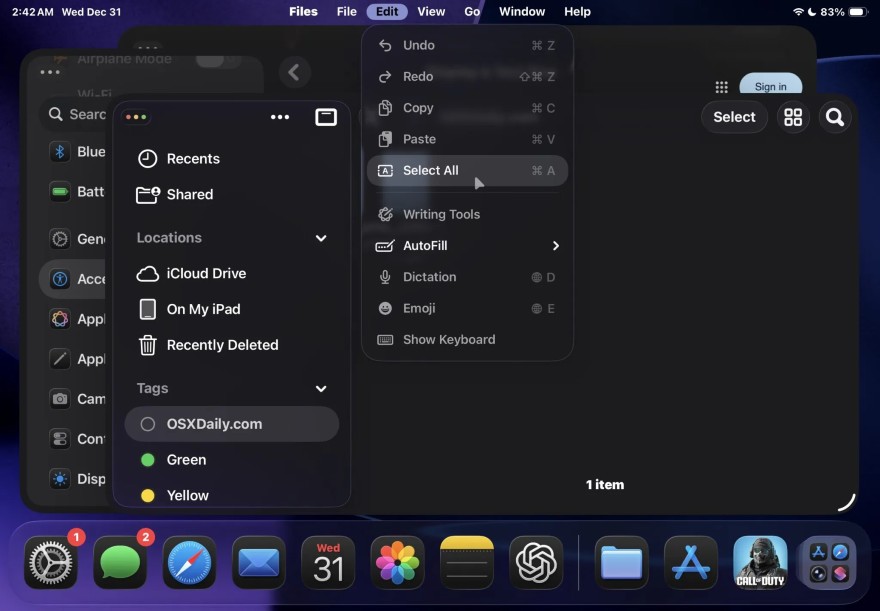This screenshot has height=611, width=880.
Task: Collapse the Locations section chevron
Action: click(x=321, y=238)
